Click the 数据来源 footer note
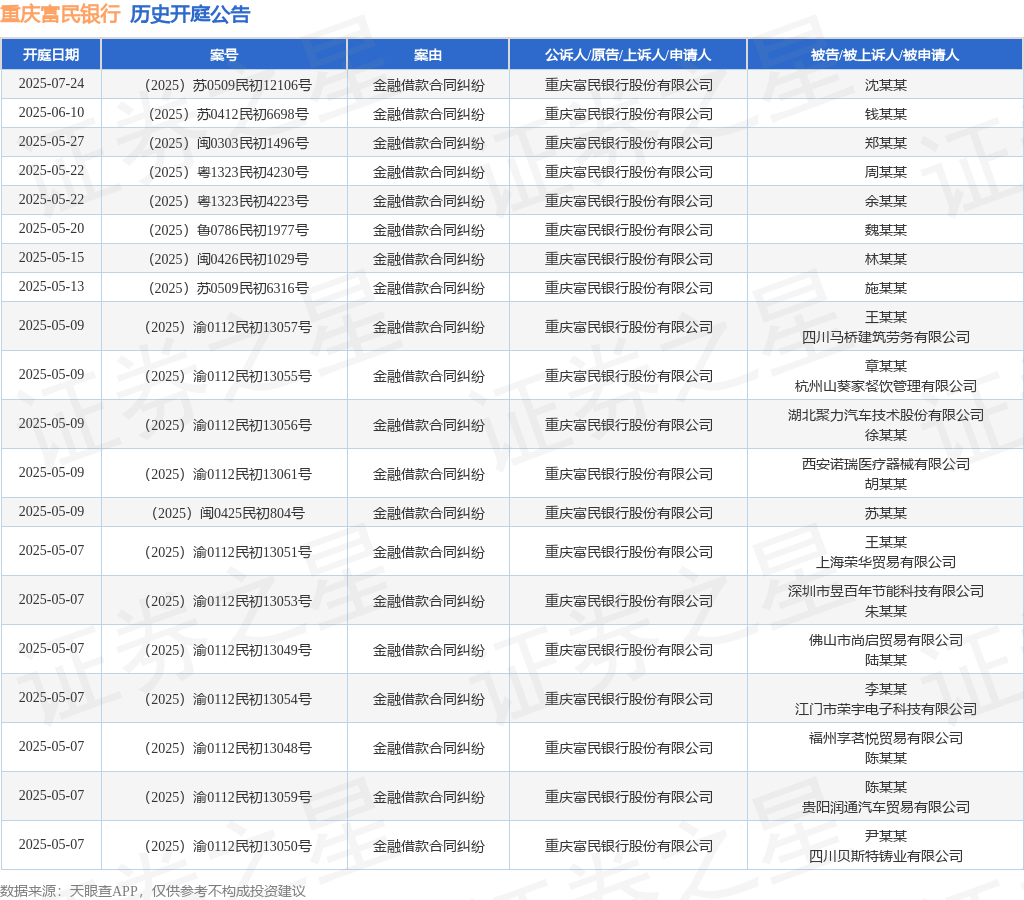This screenshot has height=900, width=1024. pos(153,891)
